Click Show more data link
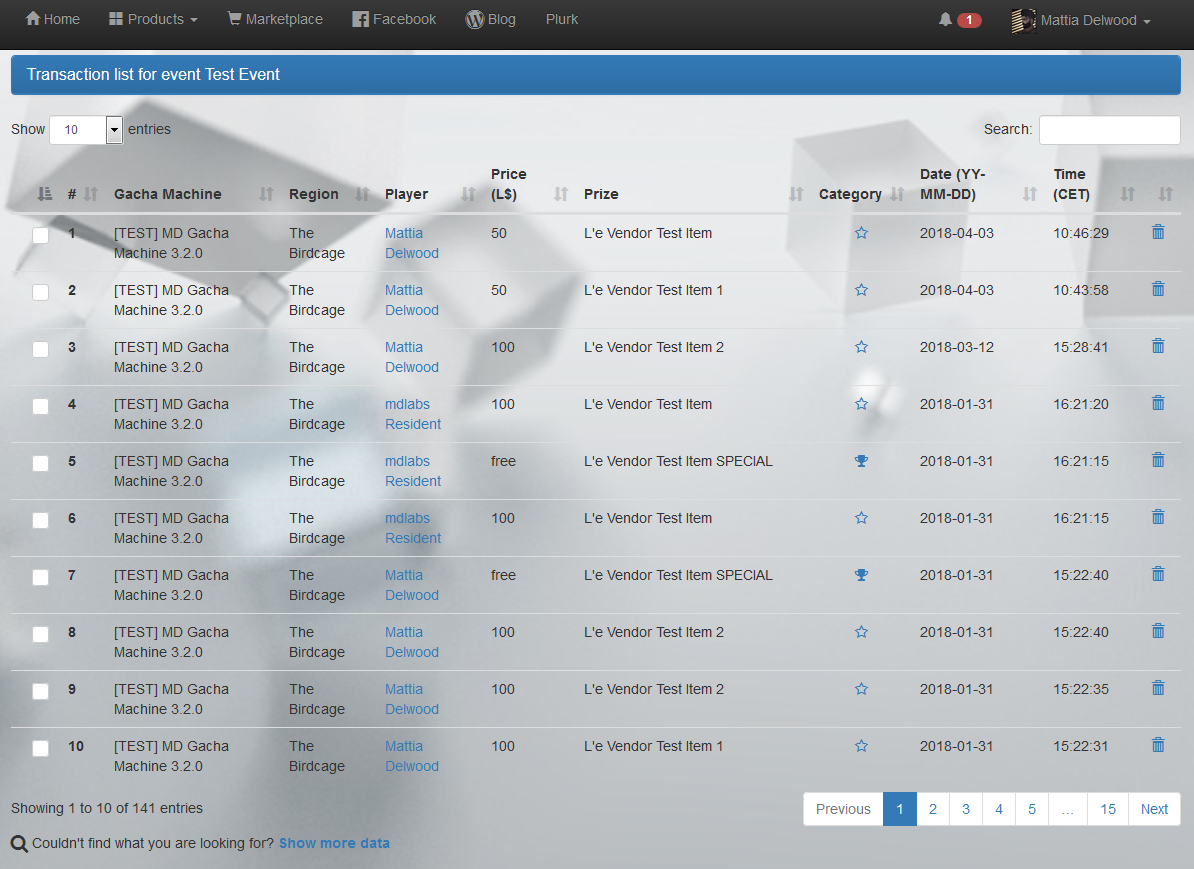 (x=334, y=843)
